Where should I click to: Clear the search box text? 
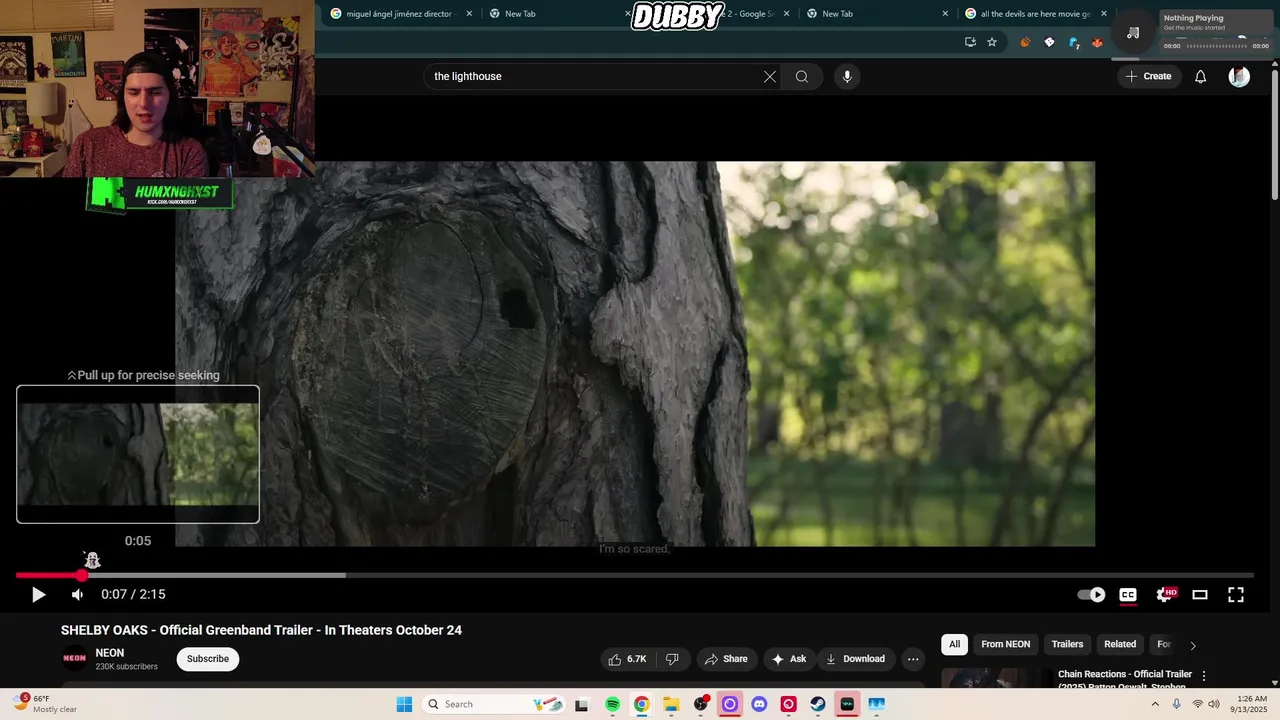pos(770,76)
